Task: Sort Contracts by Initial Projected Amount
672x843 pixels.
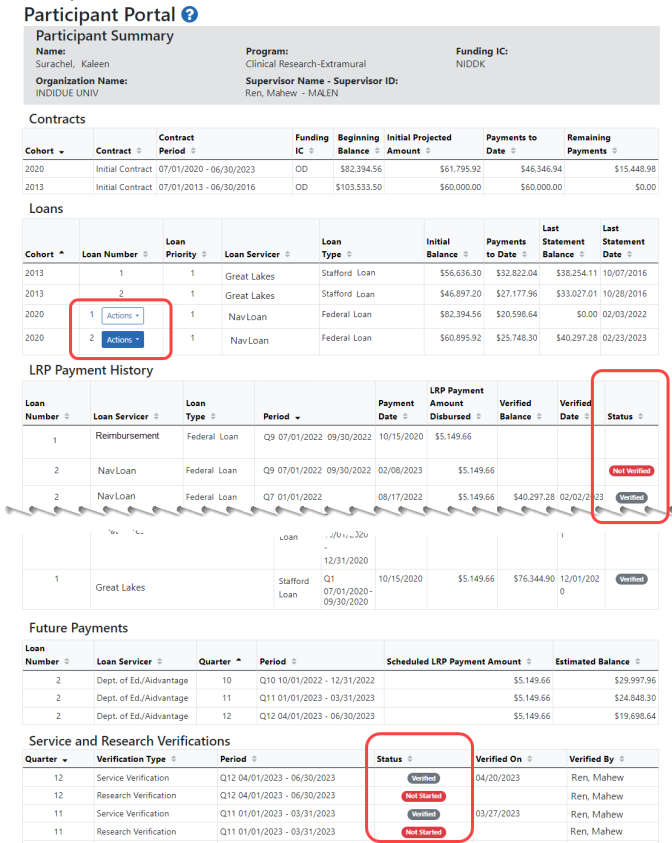Action: point(419,144)
